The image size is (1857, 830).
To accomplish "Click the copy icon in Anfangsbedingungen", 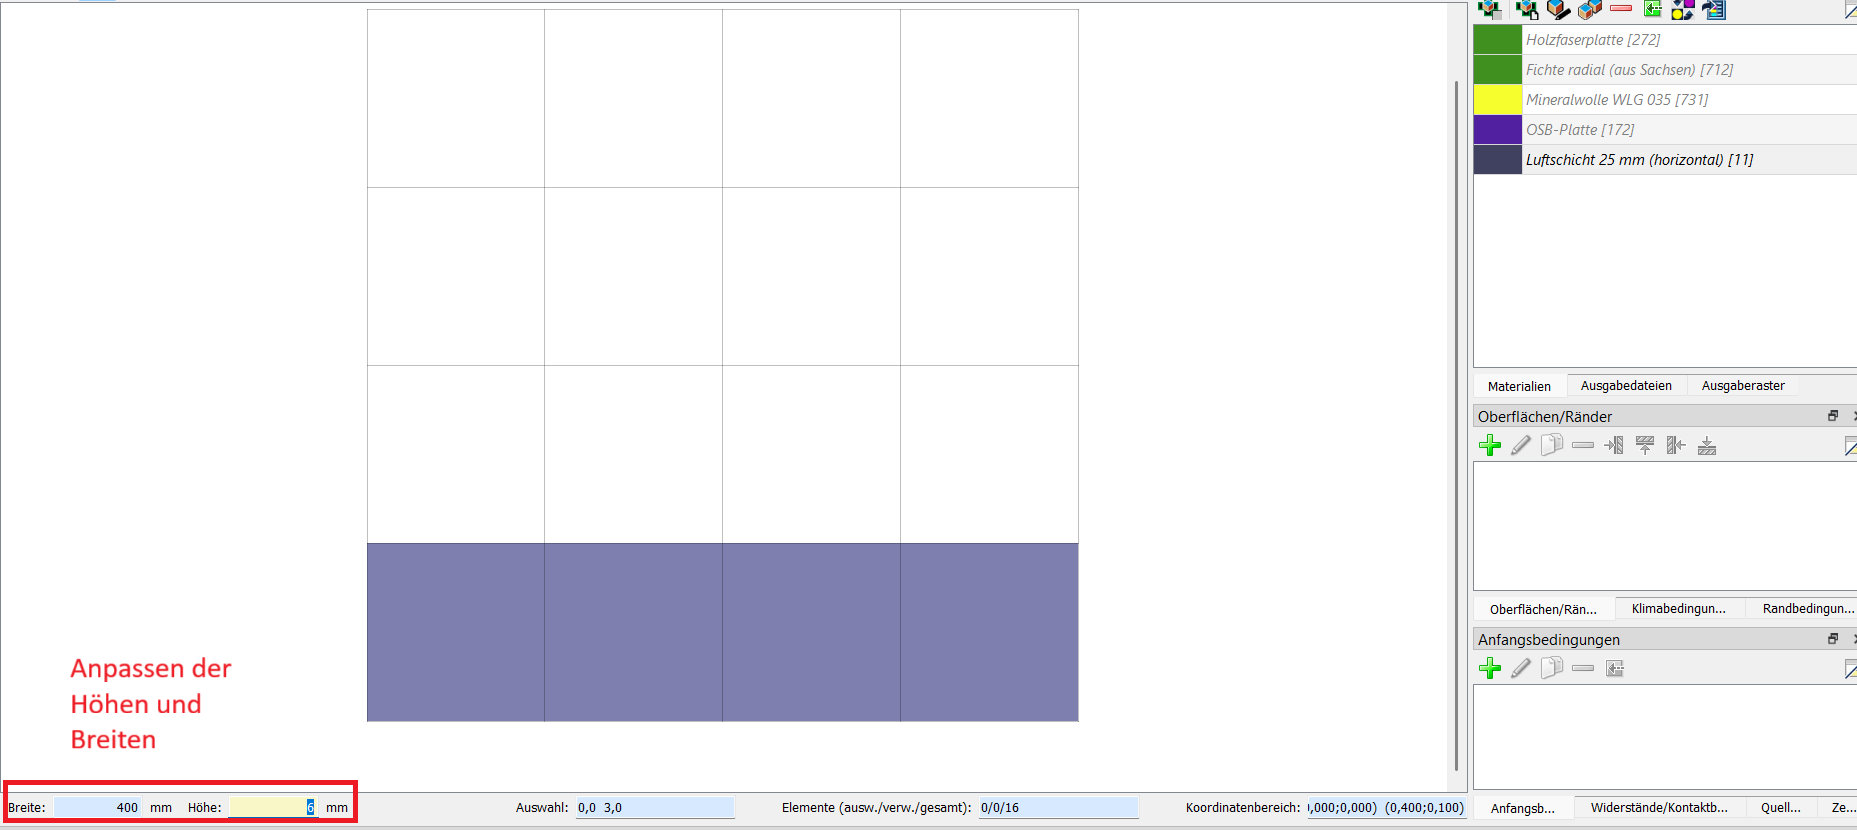I will click(x=1552, y=668).
